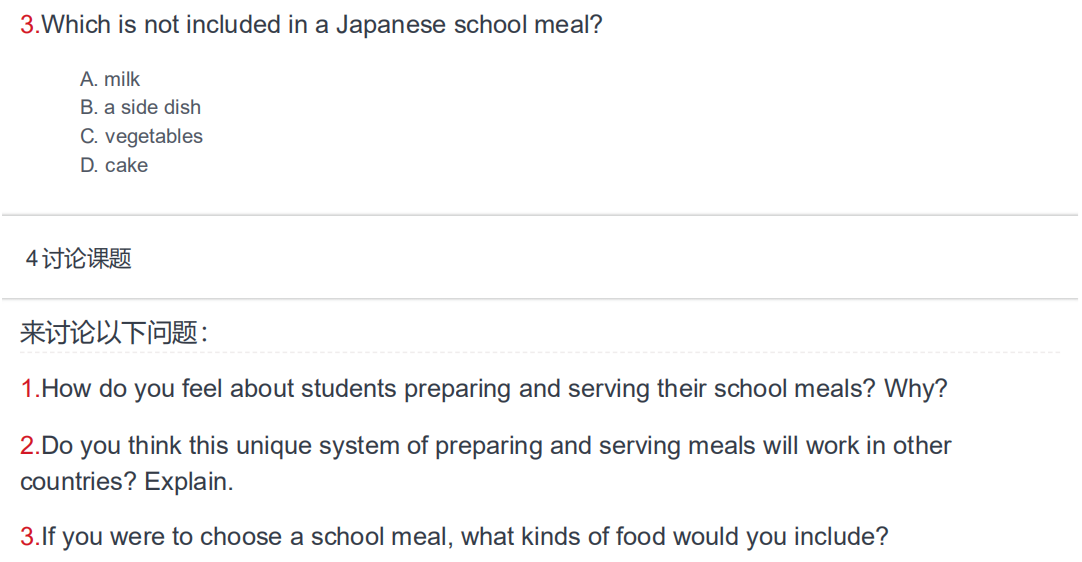This screenshot has width=1082, height=562.
Task: Click discussion question about choosing school meal
Action: (x=454, y=536)
